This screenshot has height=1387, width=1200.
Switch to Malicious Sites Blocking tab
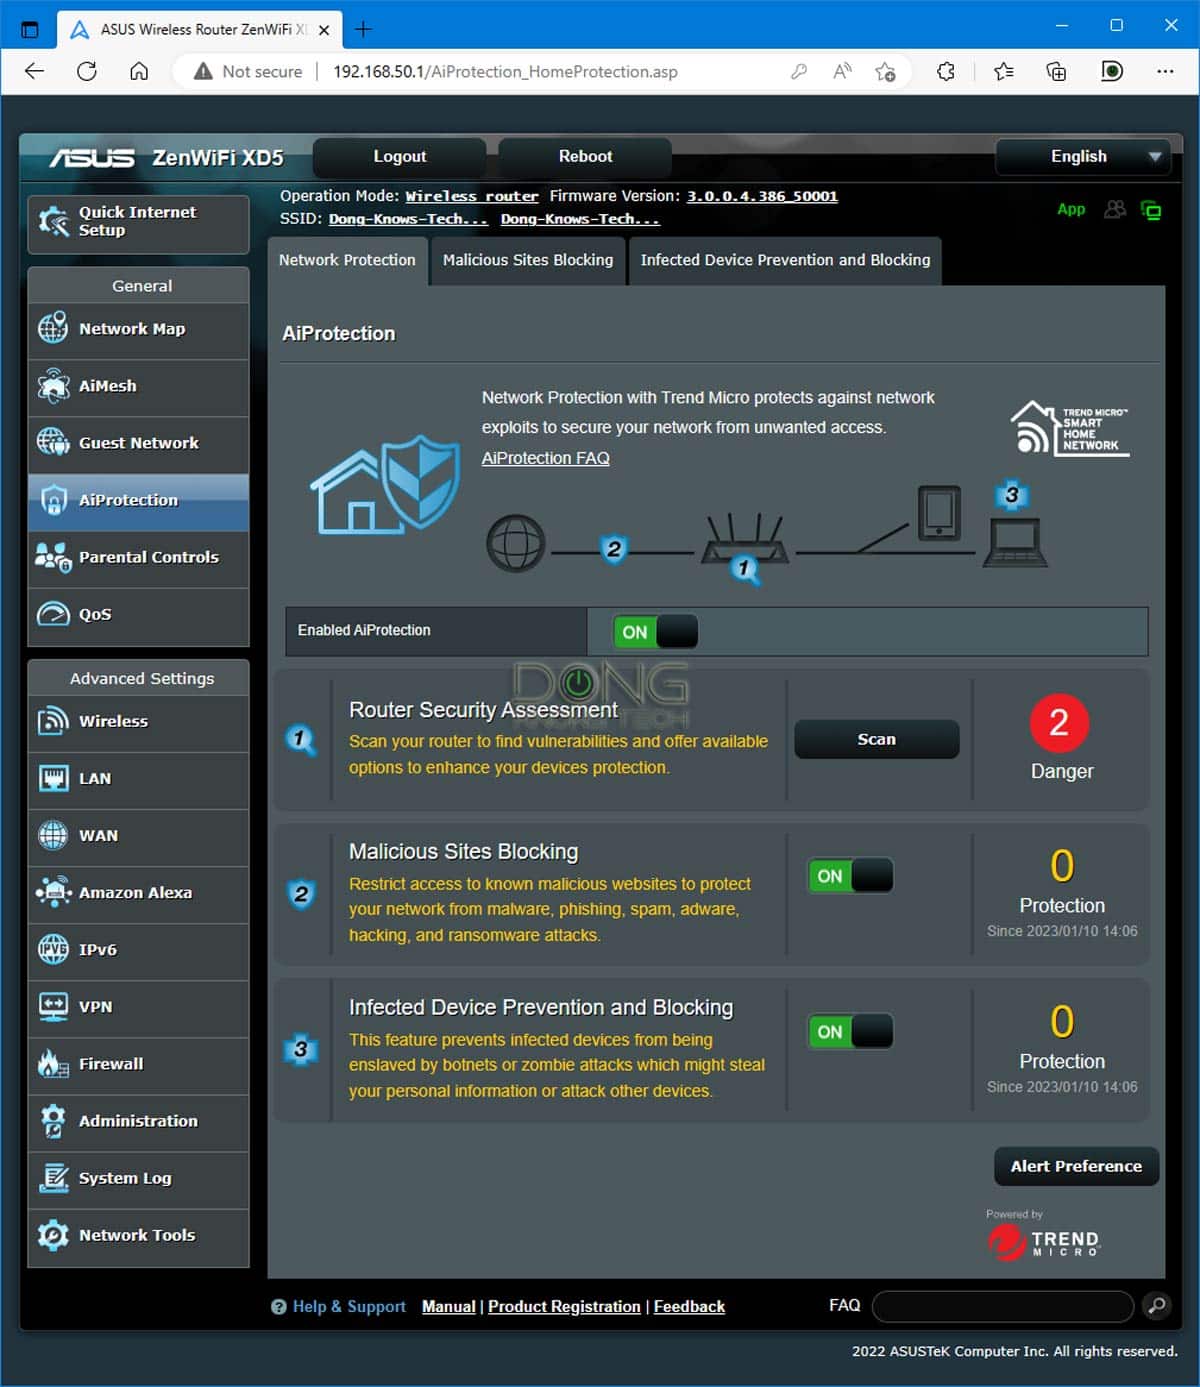[x=528, y=260]
